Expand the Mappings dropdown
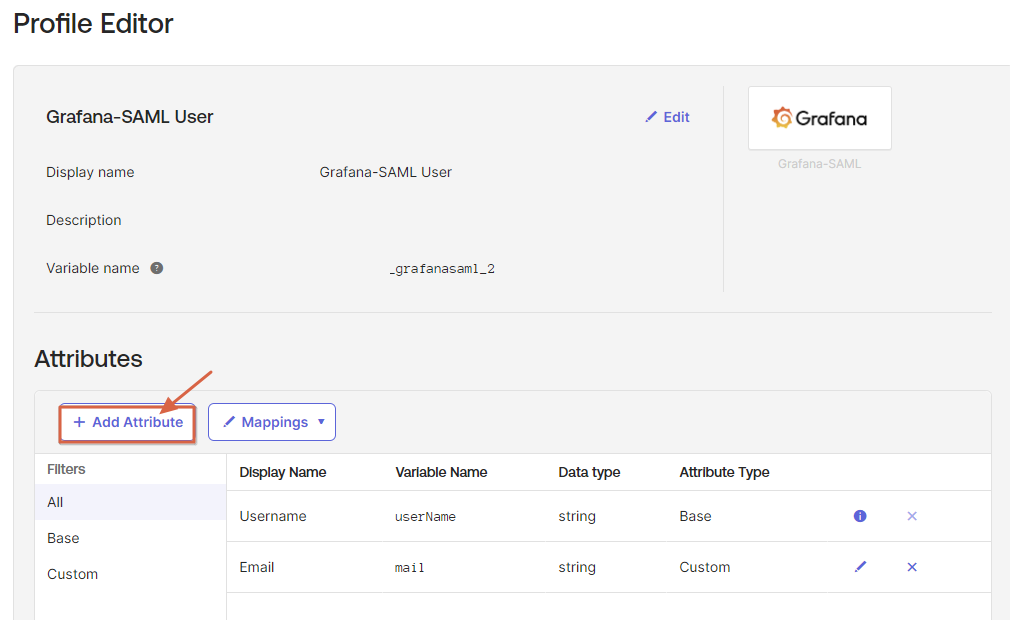The height and width of the screenshot is (620, 1010). pos(272,422)
